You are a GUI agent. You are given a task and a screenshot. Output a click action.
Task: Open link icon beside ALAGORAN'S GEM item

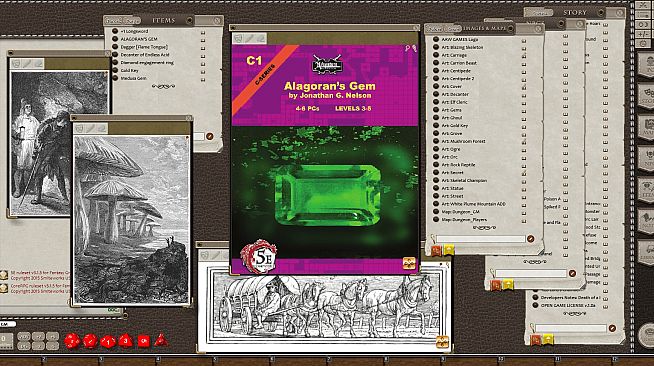(115, 39)
